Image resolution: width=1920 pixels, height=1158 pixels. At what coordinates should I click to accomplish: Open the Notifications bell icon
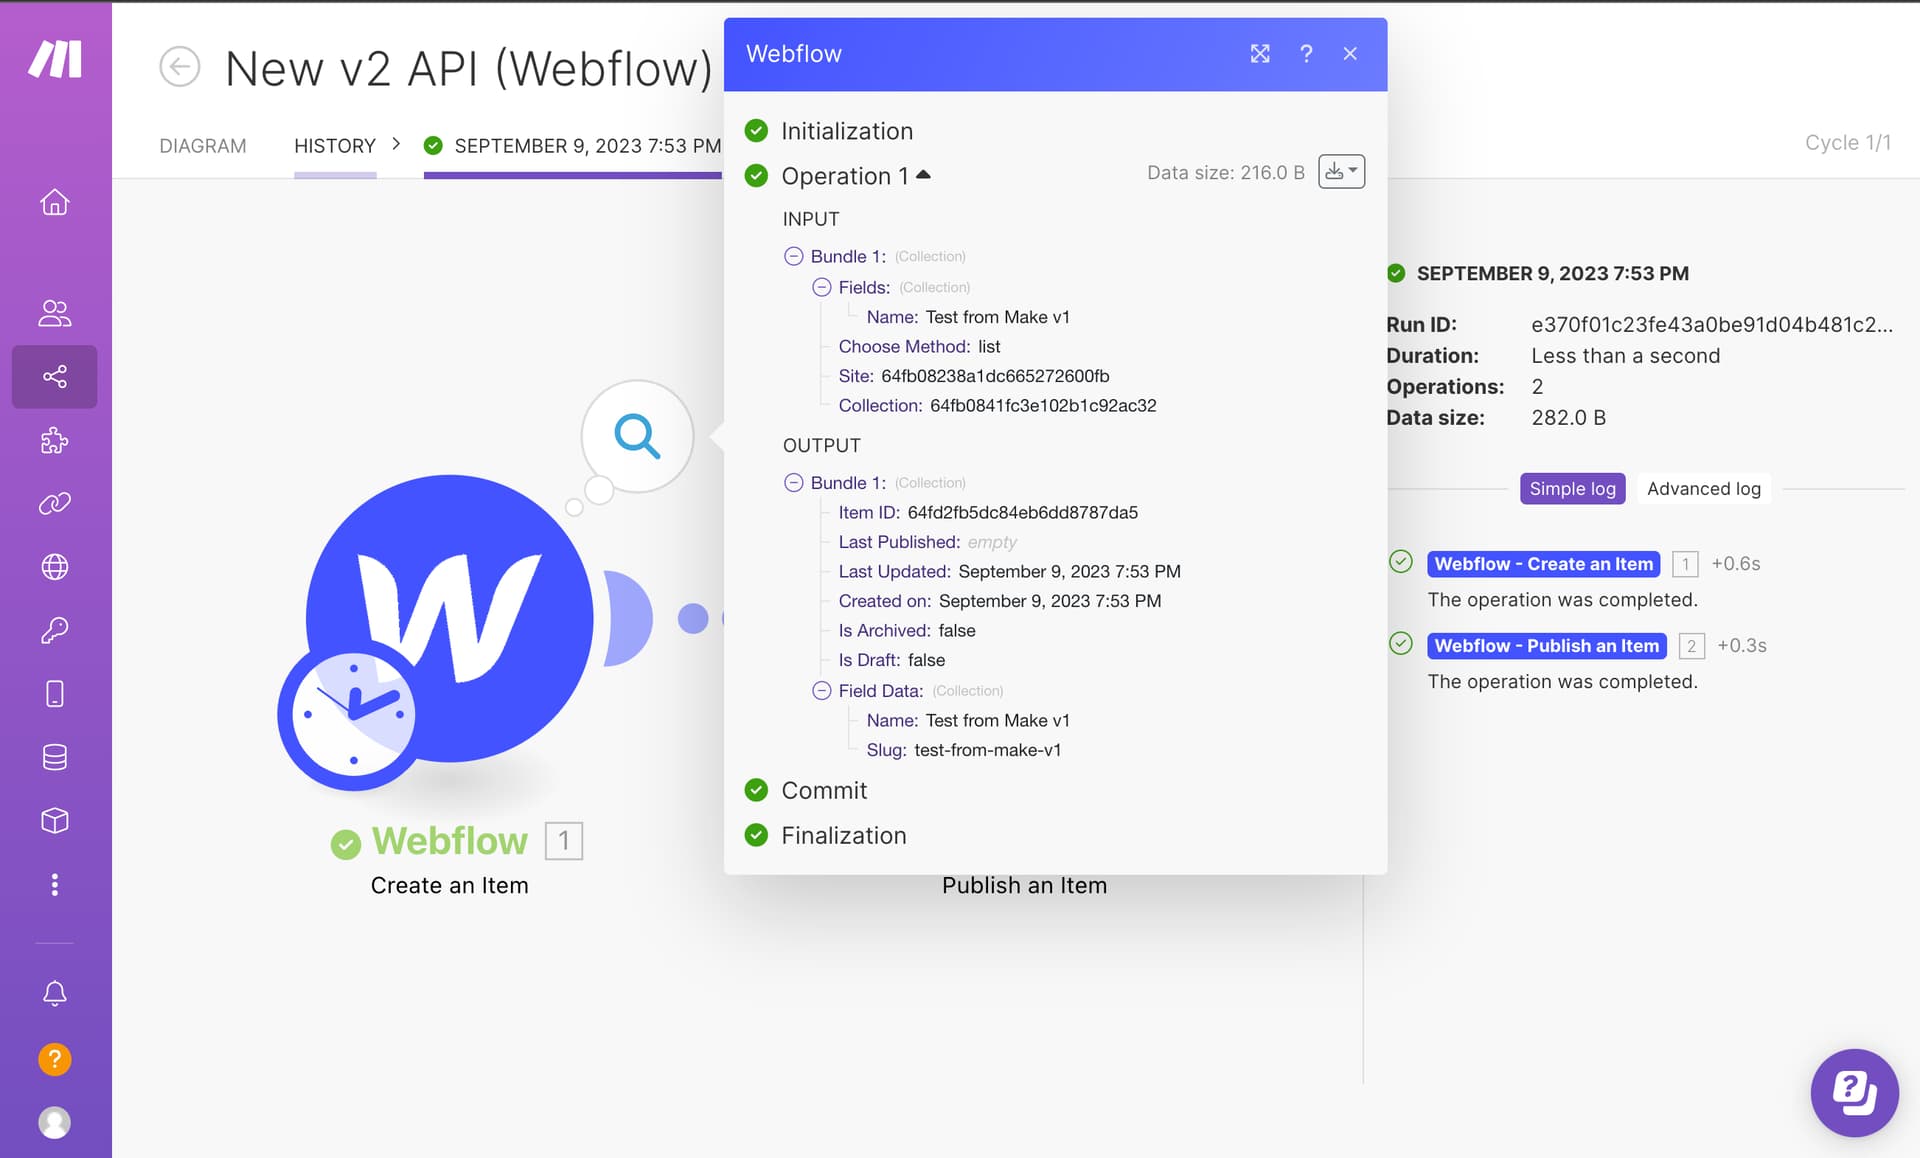55,993
